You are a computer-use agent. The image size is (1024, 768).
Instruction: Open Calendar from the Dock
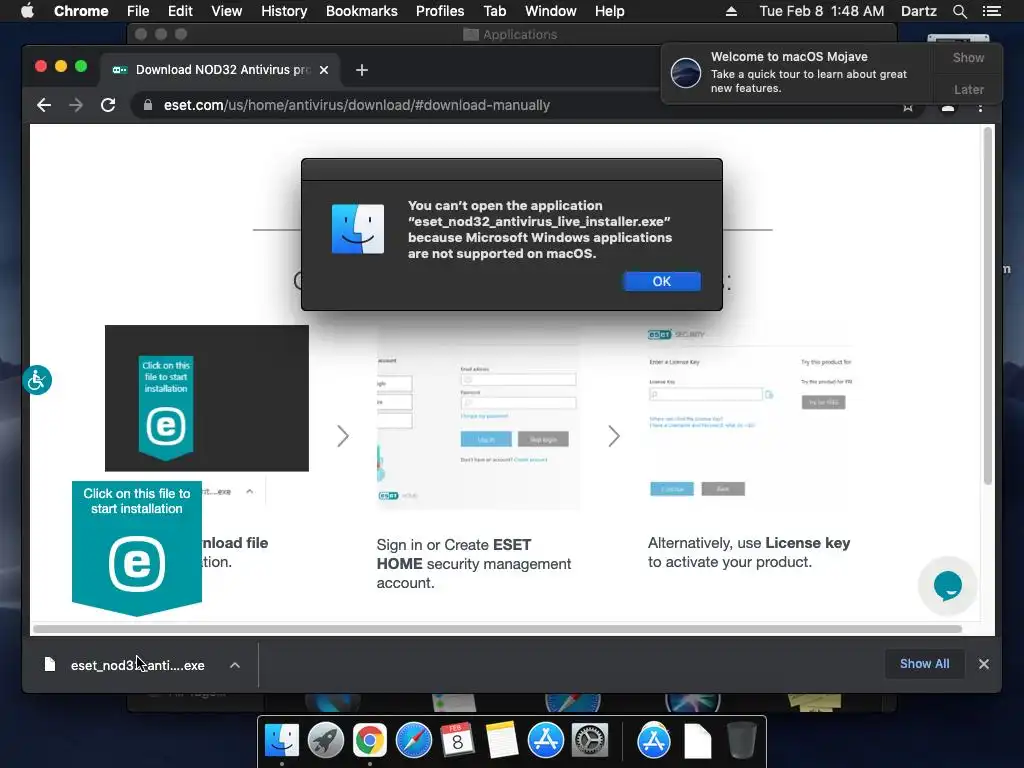tap(457, 741)
